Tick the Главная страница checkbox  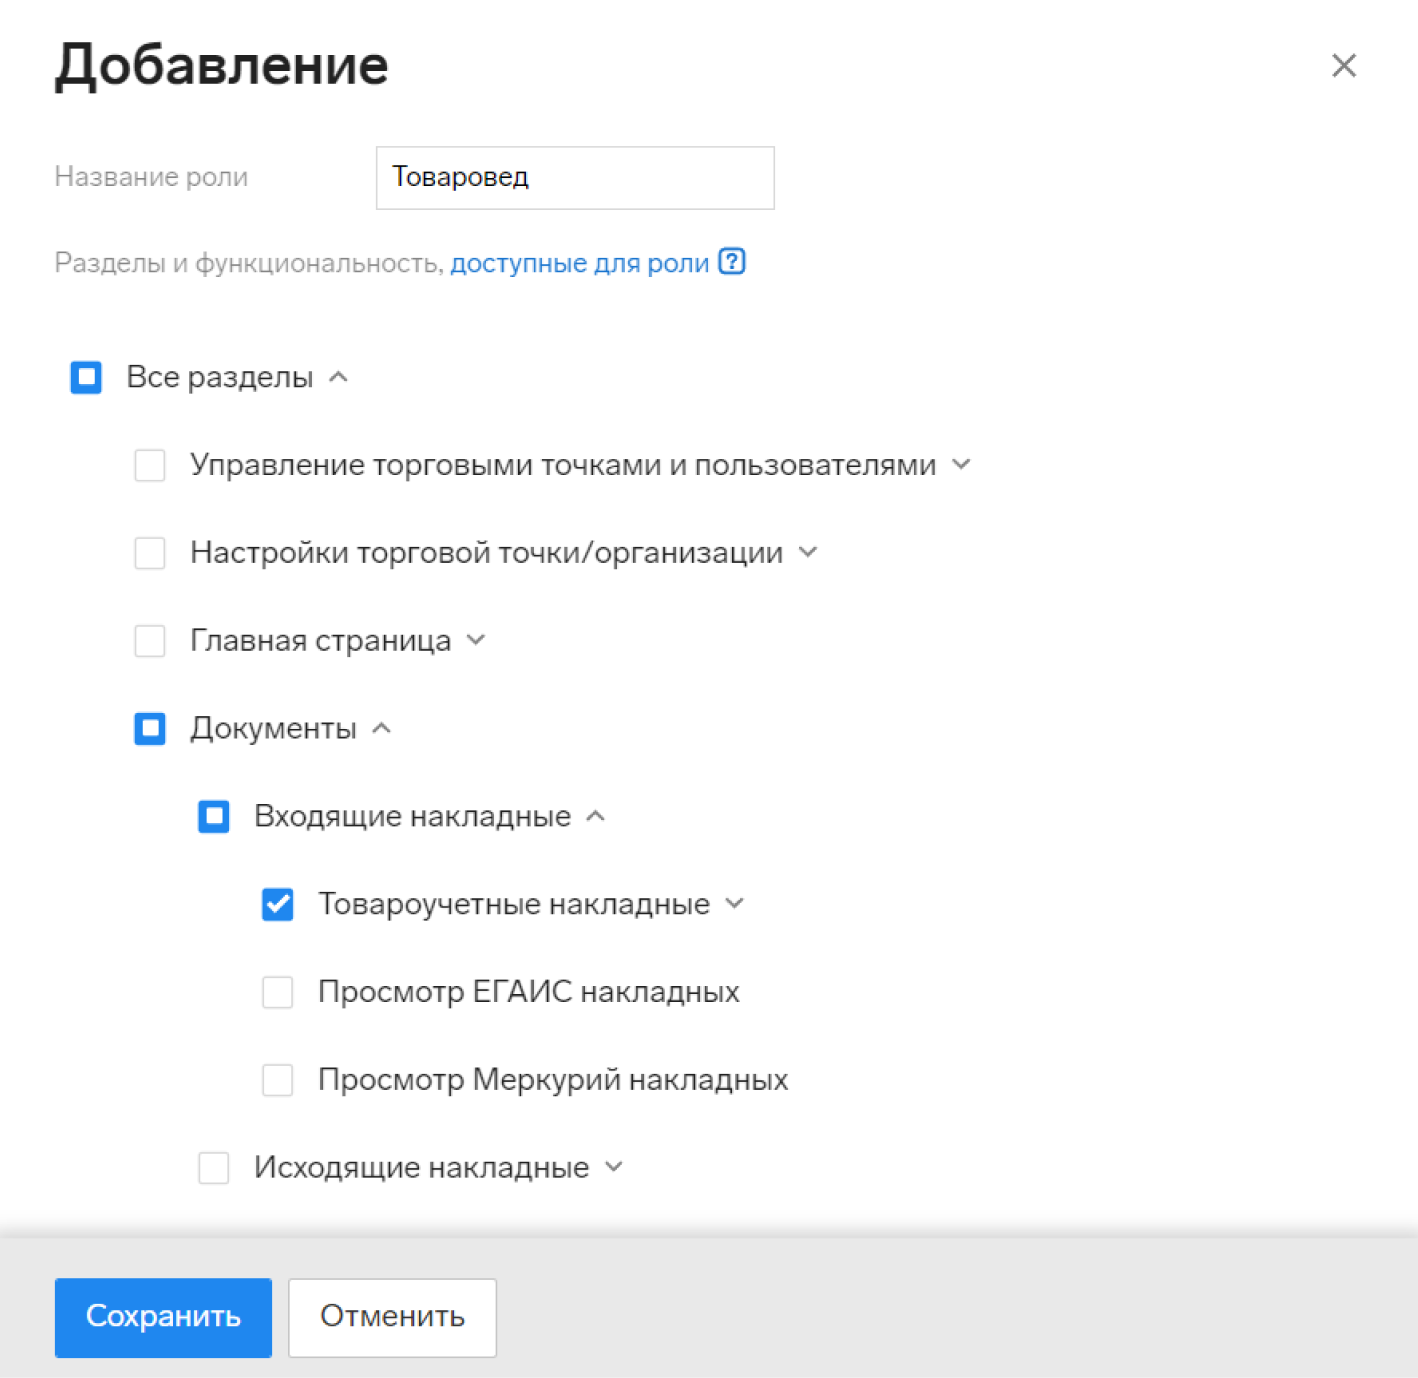[x=150, y=641]
